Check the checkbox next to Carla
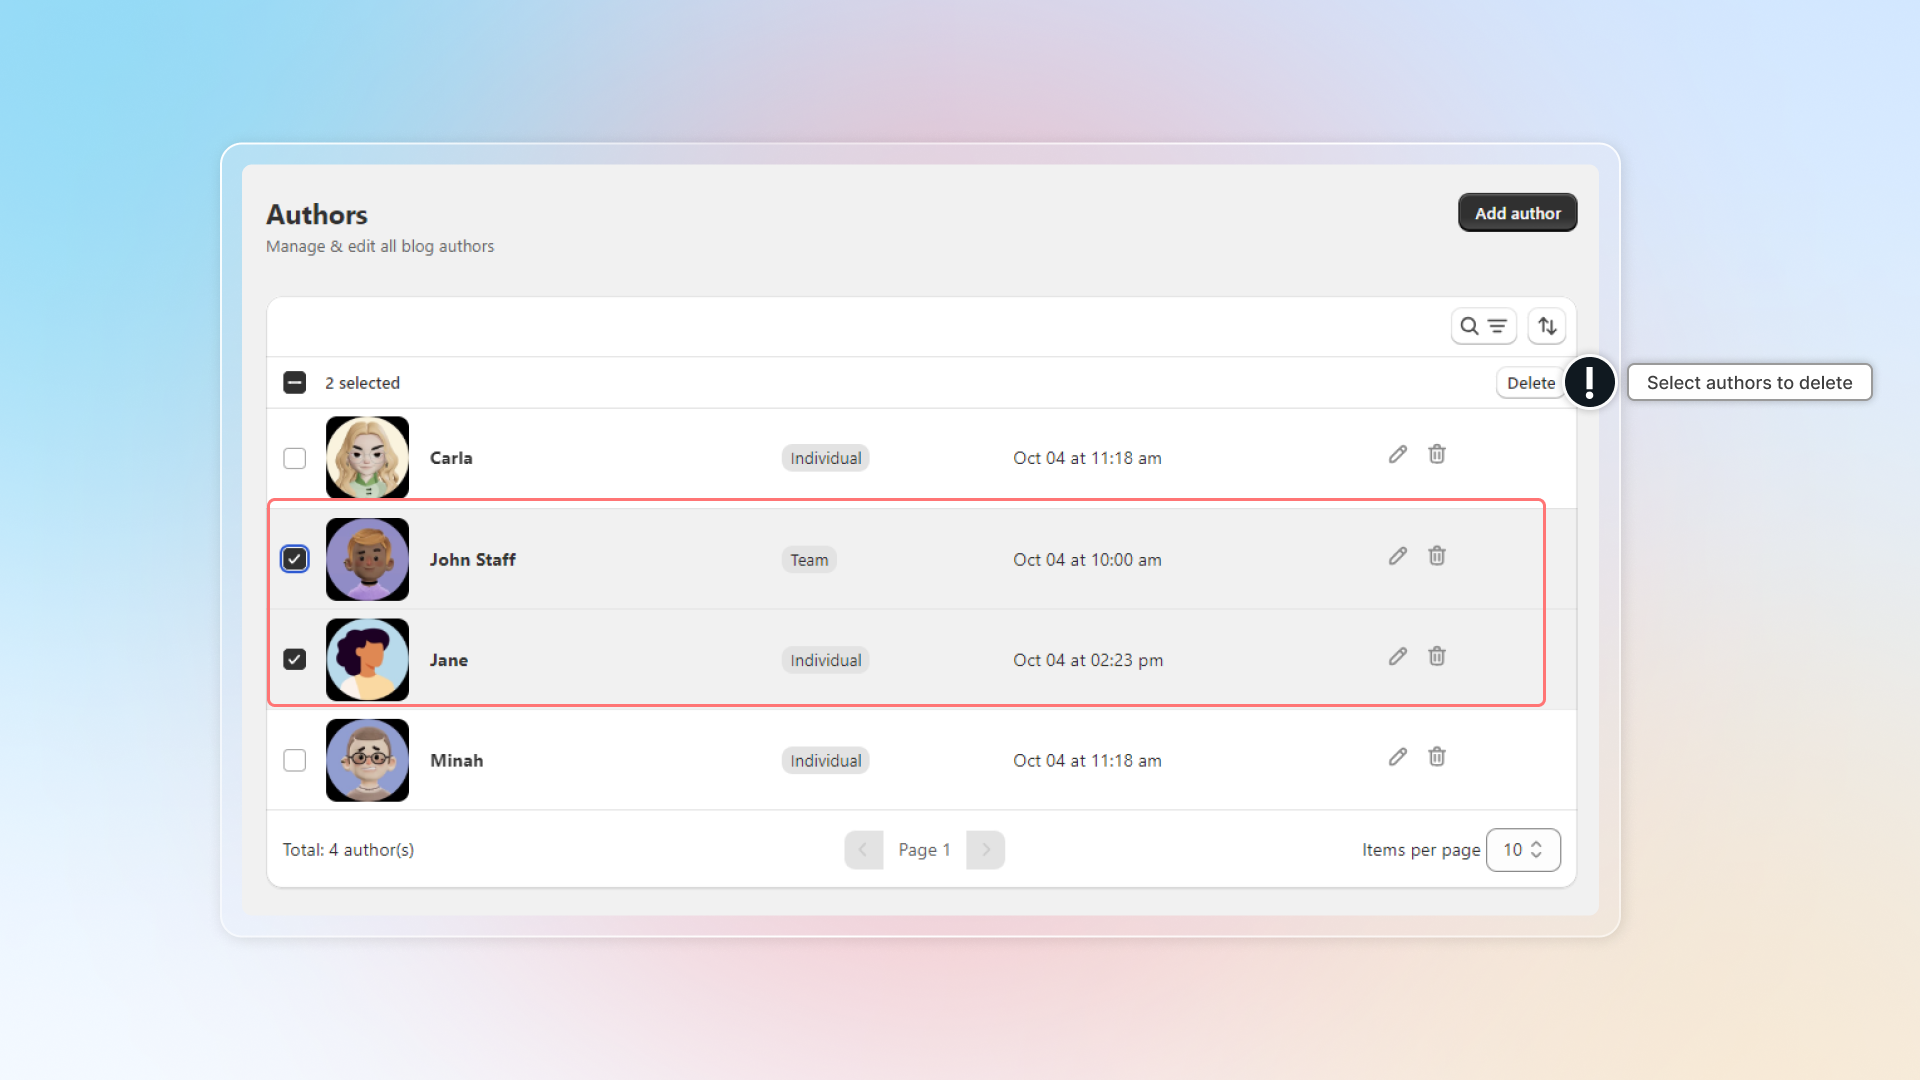This screenshot has height=1080, width=1920. (x=294, y=458)
